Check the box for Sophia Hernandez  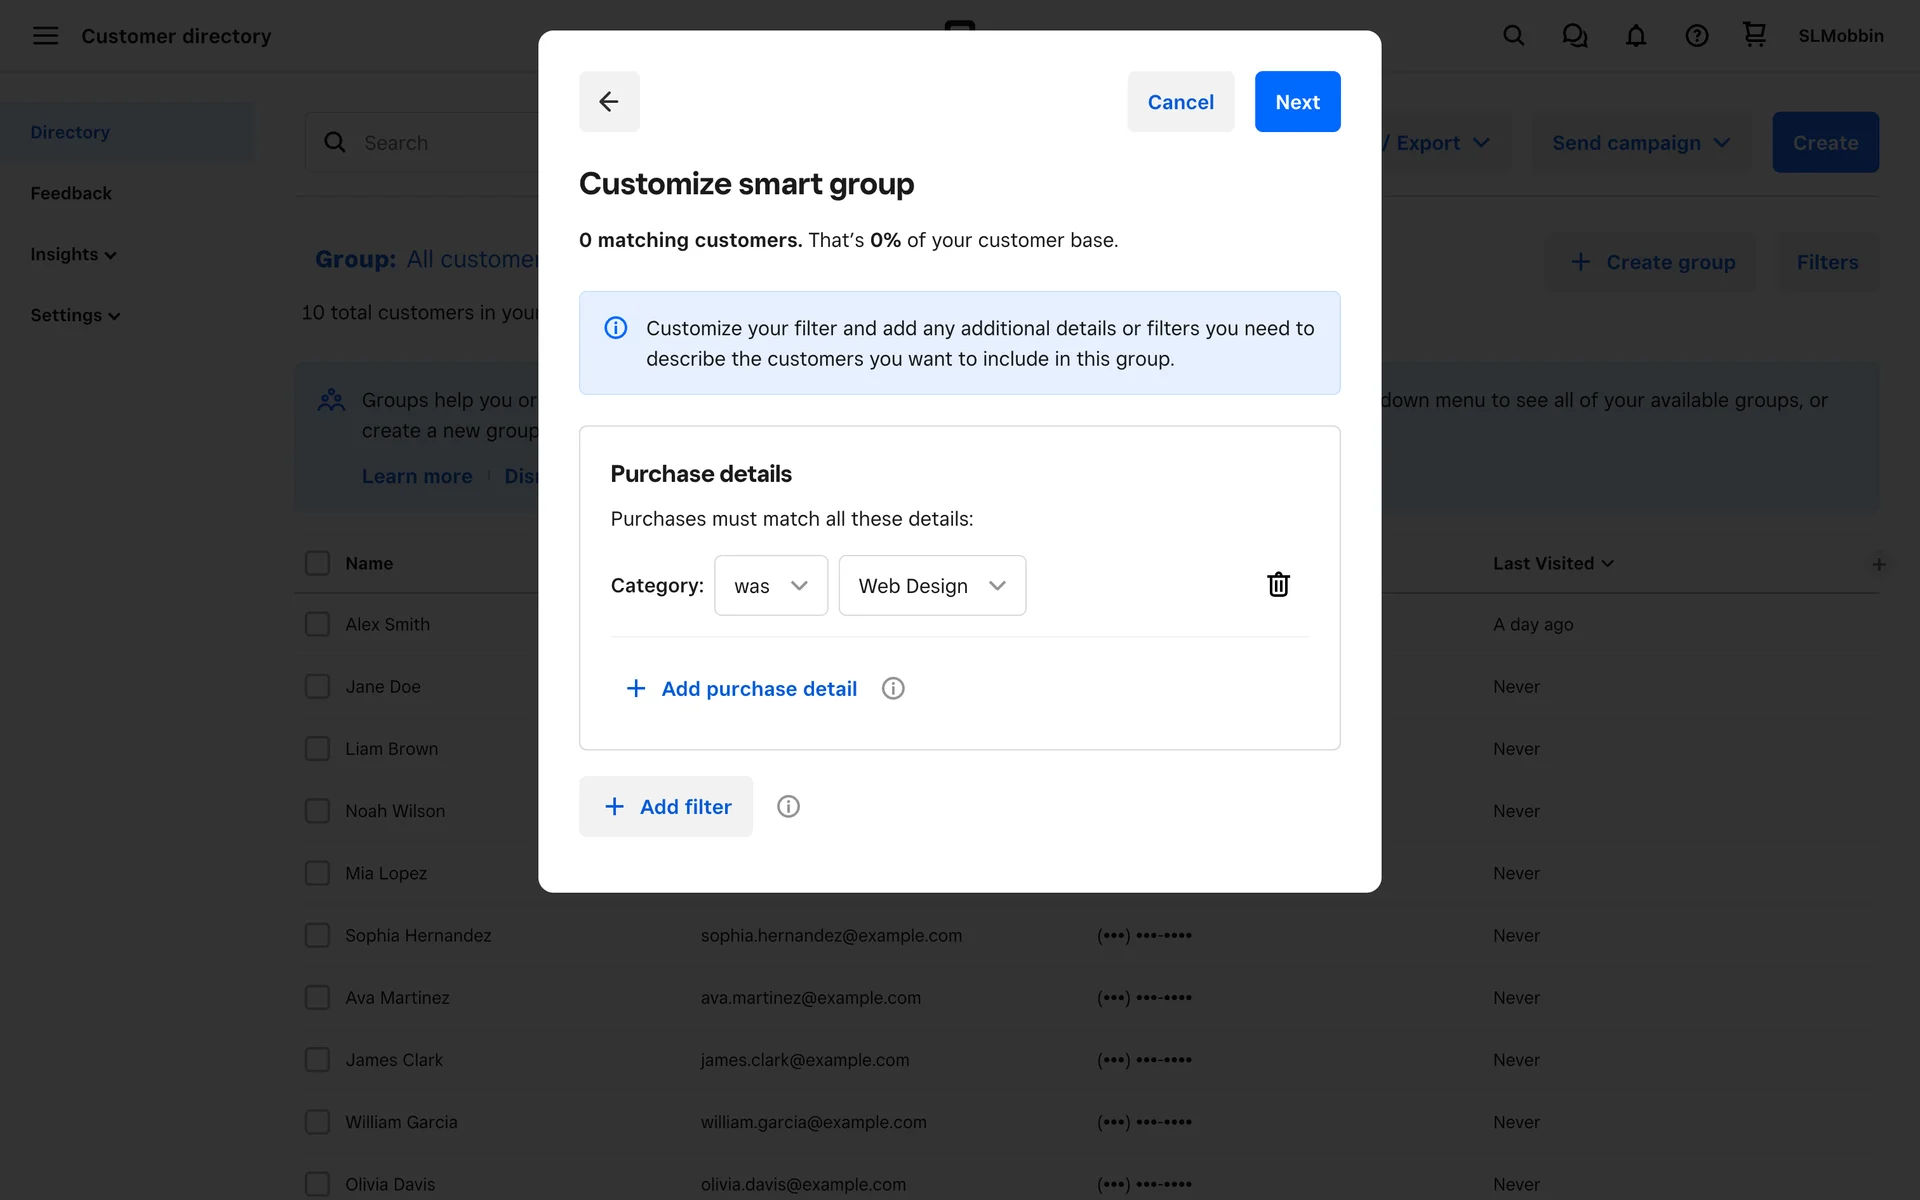pos(317,935)
